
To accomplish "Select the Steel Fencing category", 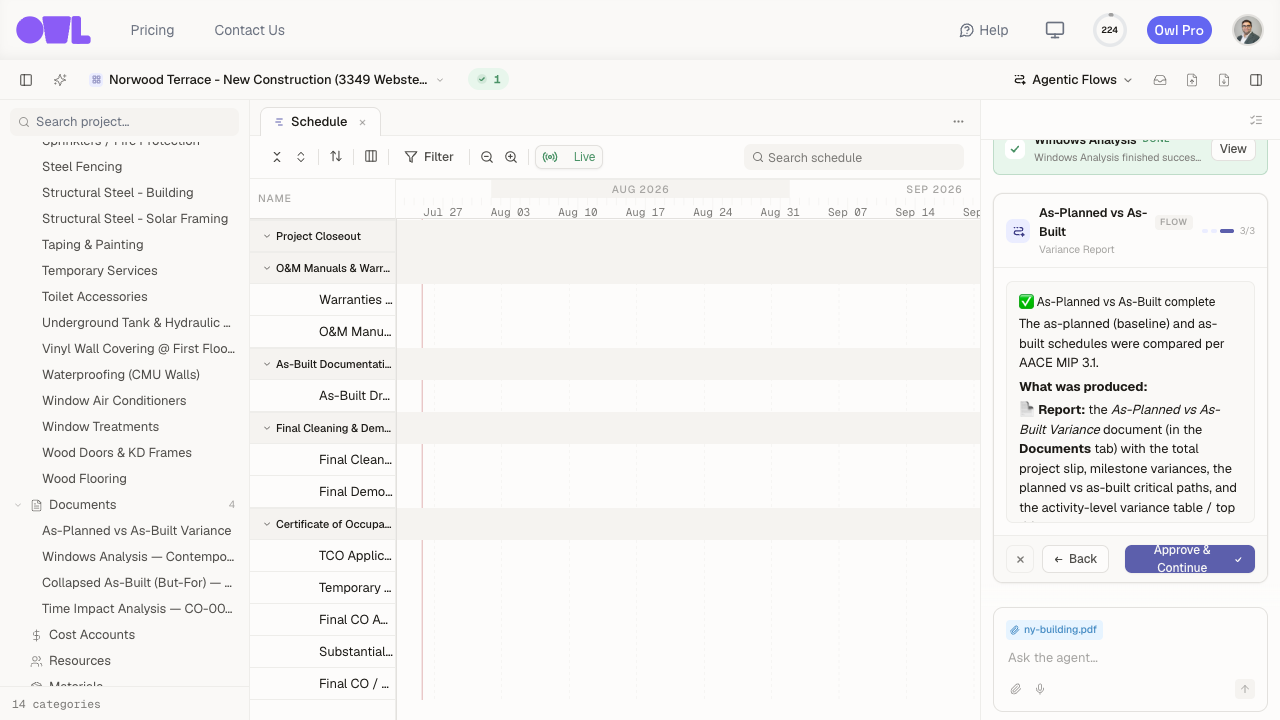I will click(82, 167).
